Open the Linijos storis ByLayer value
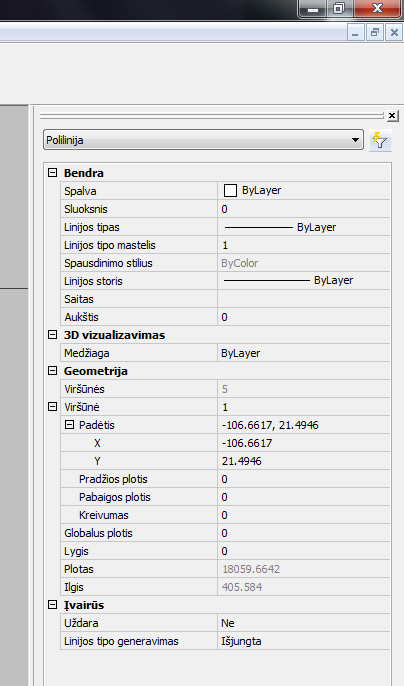This screenshot has height=686, width=404. point(303,281)
